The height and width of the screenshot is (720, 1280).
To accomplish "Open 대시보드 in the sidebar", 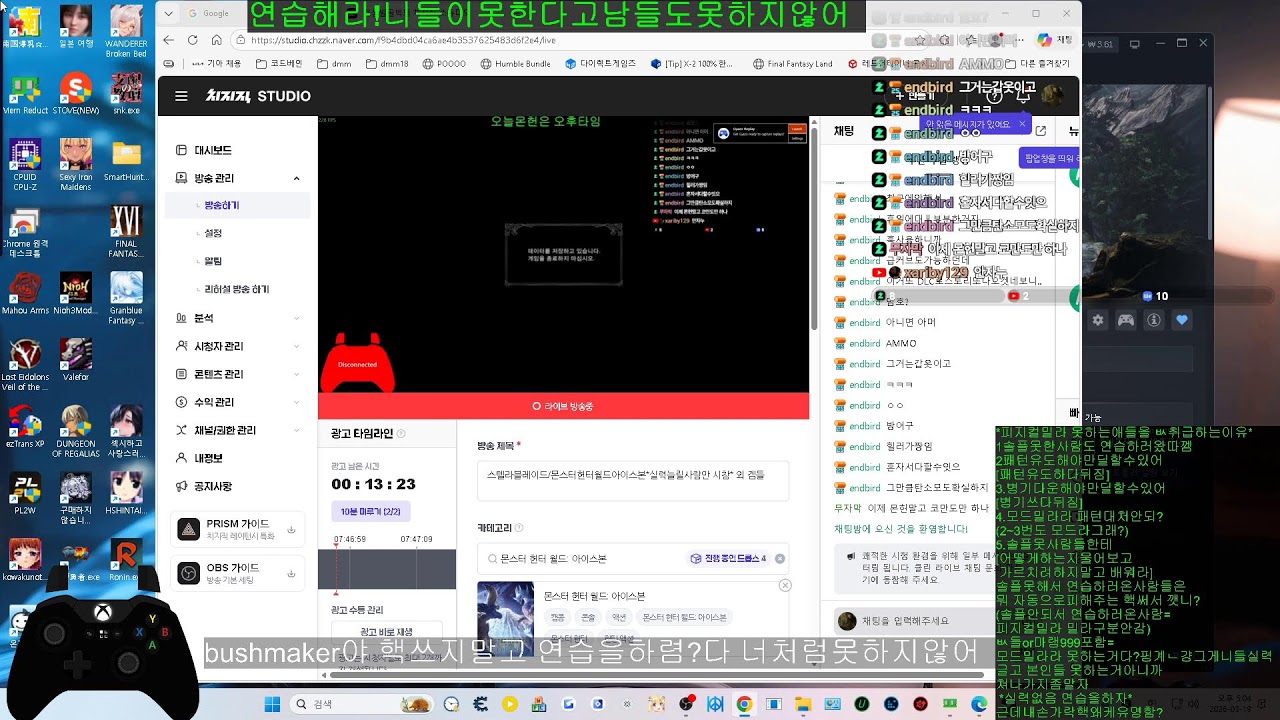I will [x=213, y=150].
